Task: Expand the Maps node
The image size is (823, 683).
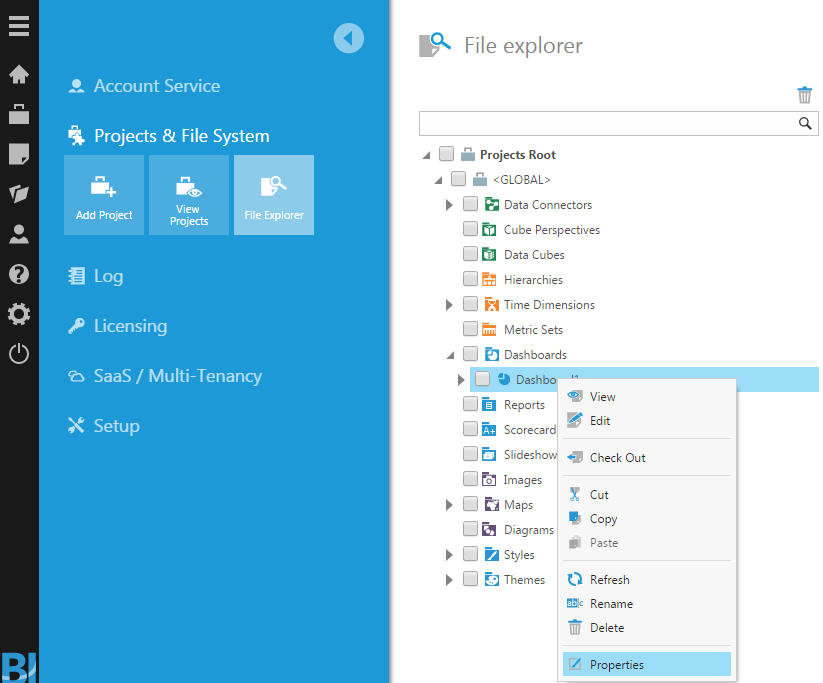Action: click(x=449, y=505)
